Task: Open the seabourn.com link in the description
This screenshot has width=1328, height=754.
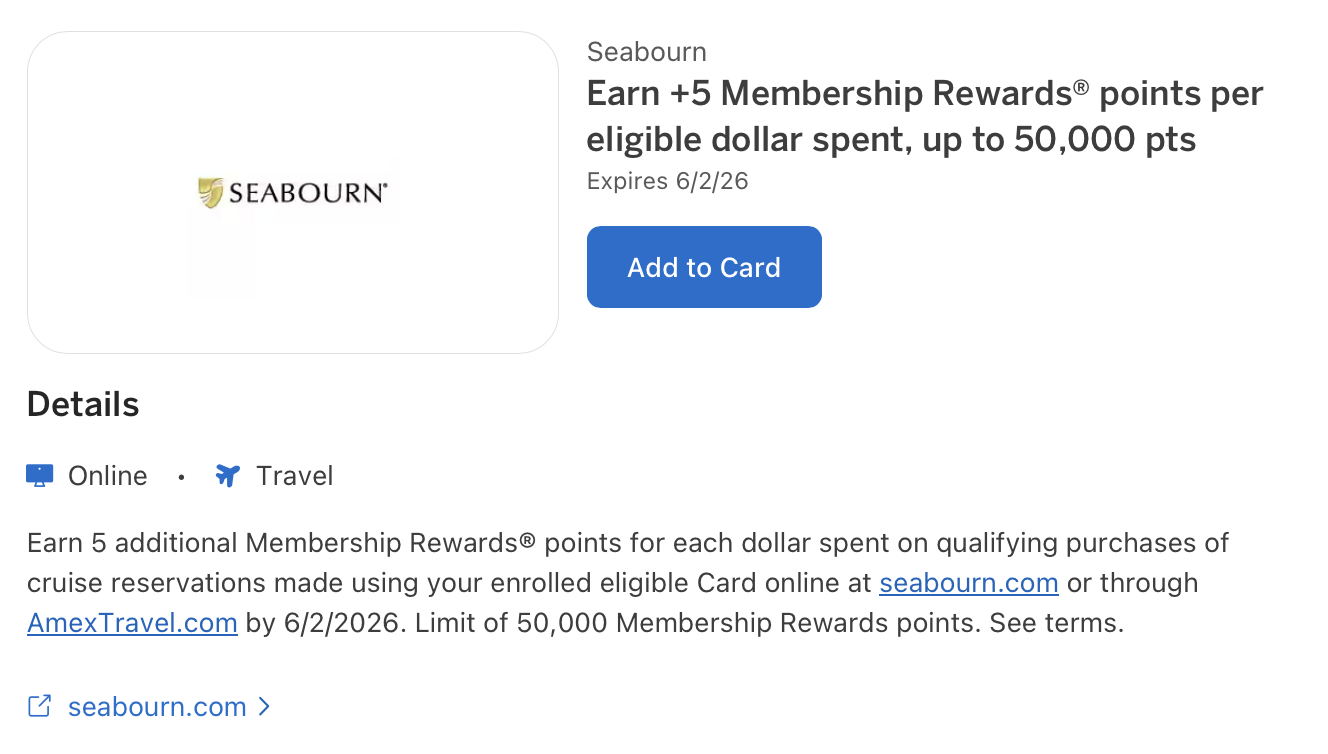Action: pos(967,582)
